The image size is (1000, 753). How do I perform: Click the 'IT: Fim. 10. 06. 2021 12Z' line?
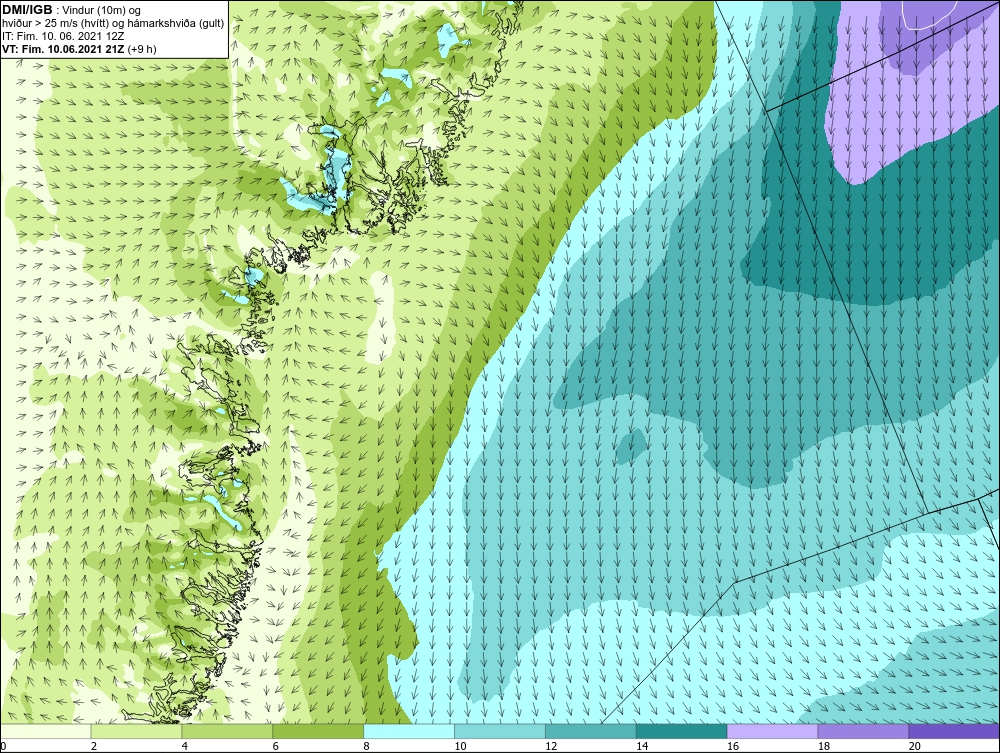(63, 36)
